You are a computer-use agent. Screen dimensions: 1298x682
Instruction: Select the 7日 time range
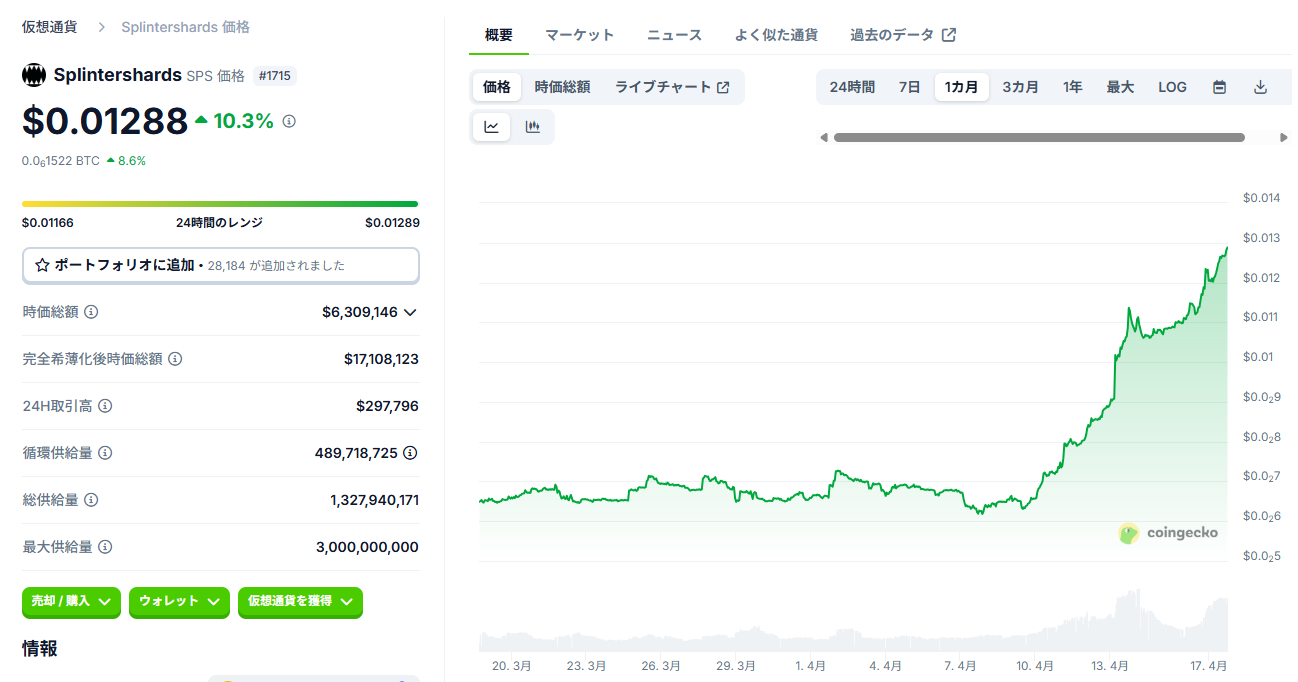pyautogui.click(x=909, y=87)
